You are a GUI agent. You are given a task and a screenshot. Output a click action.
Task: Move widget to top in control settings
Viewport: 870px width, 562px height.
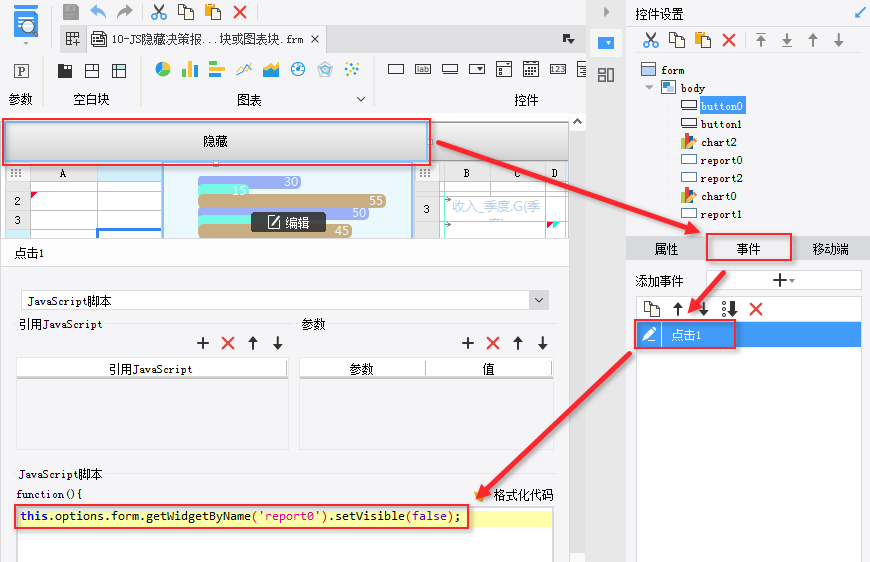(761, 40)
